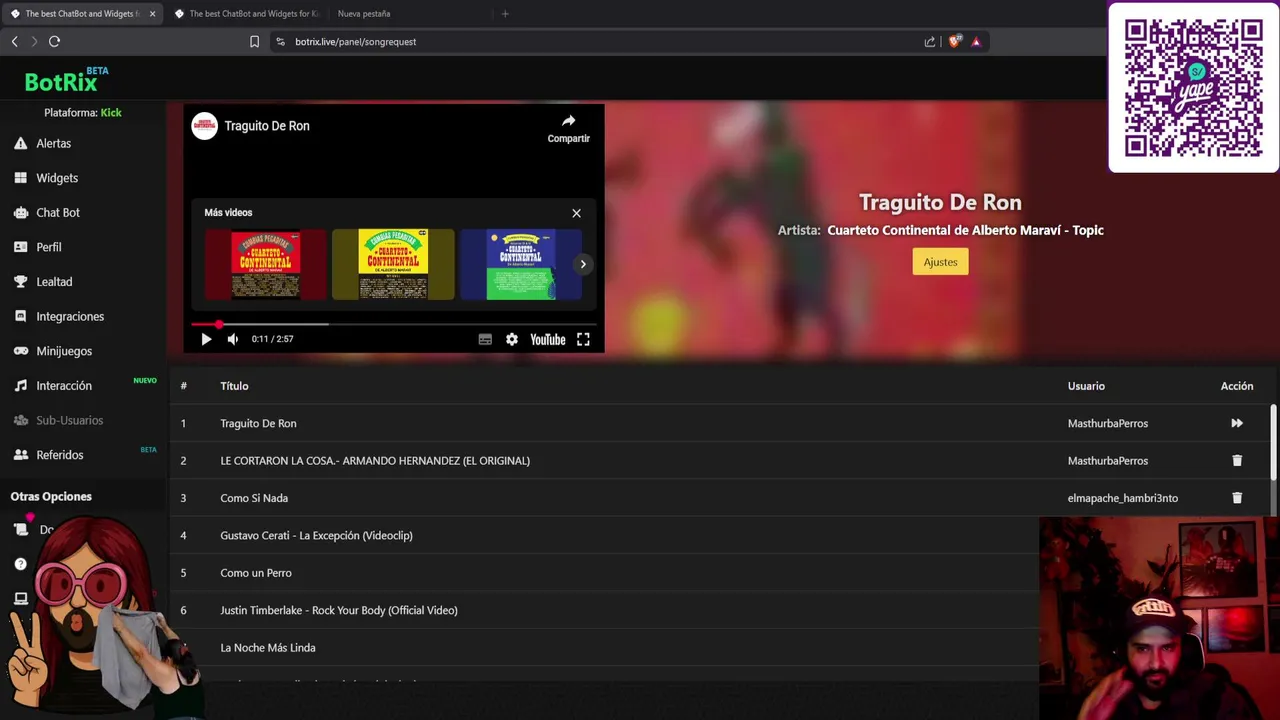Viewport: 1280px width, 720px height.
Task: Open the Chat Bot sidebar section
Action: (x=58, y=212)
